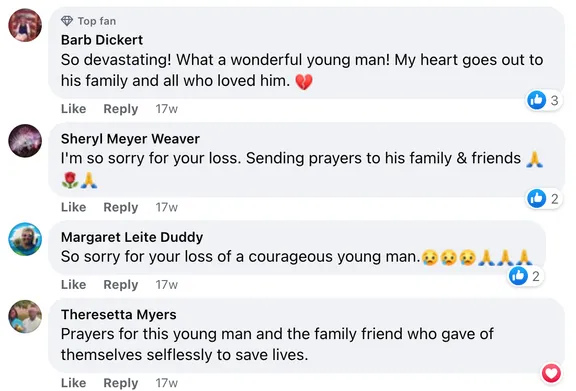Screen dimensions: 576x391
Task: Open Barb Dickert's profile picture
Action: coord(25,25)
